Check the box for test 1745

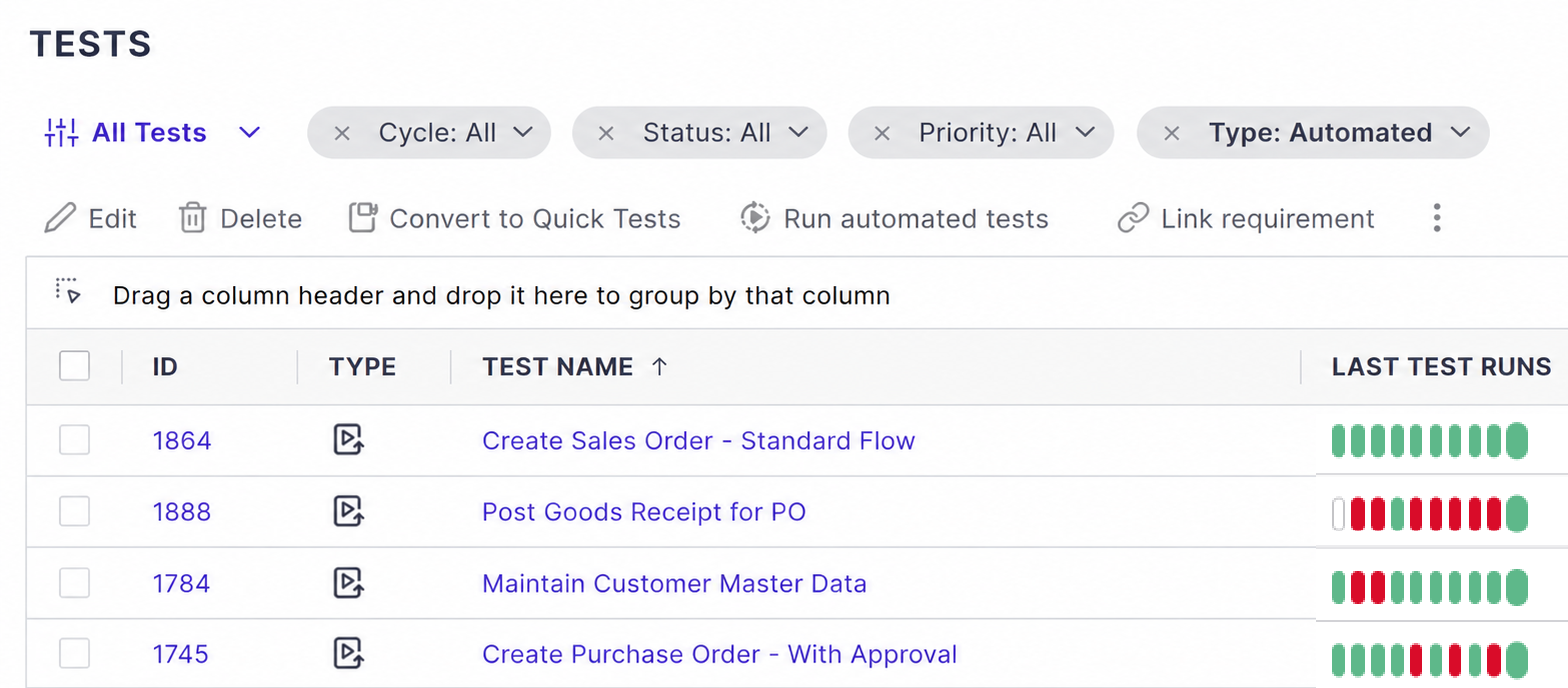(74, 654)
